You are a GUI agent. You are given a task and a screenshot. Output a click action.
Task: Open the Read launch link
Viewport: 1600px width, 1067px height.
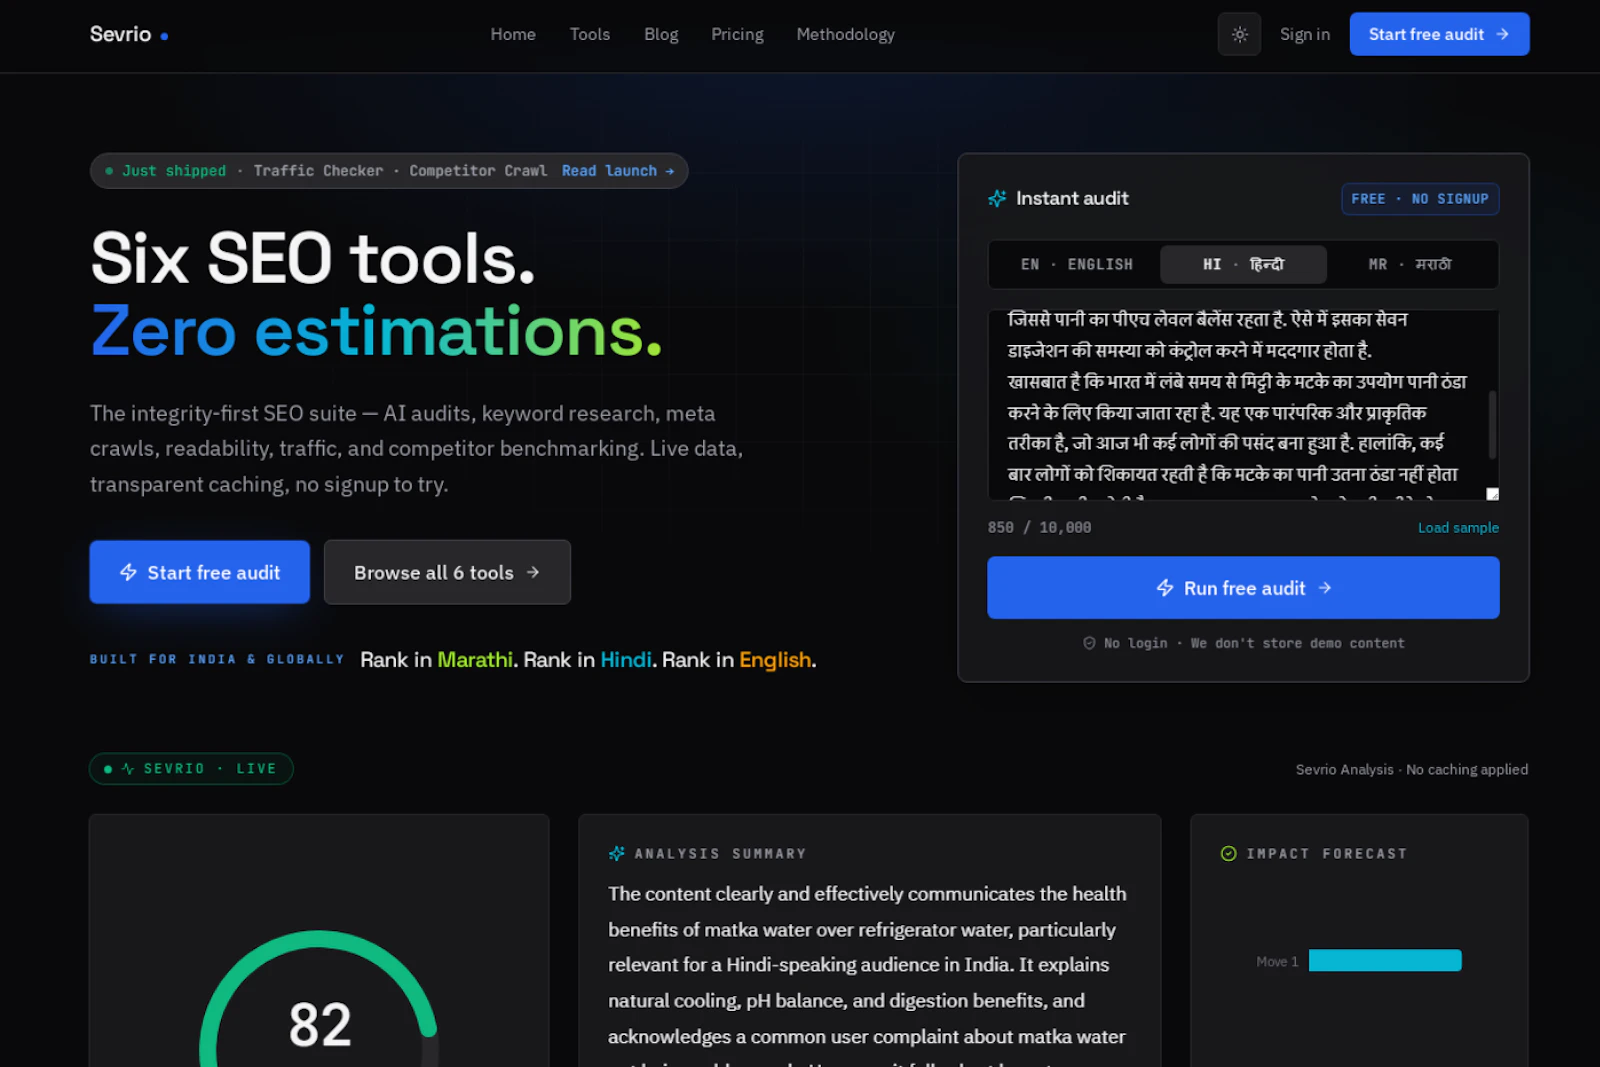[618, 171]
